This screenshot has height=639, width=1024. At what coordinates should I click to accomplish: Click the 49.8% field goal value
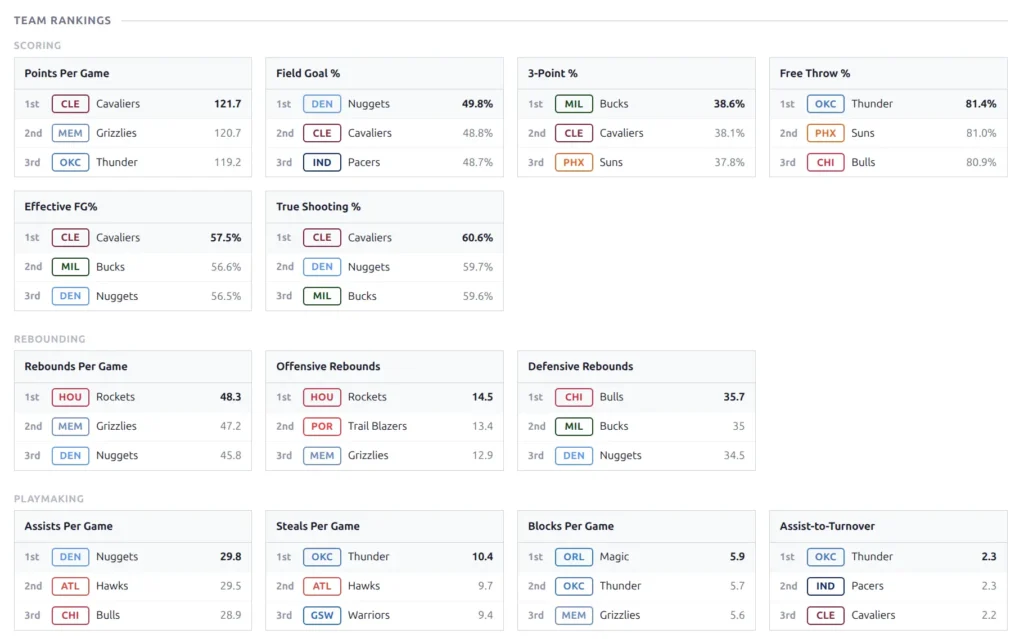[477, 104]
